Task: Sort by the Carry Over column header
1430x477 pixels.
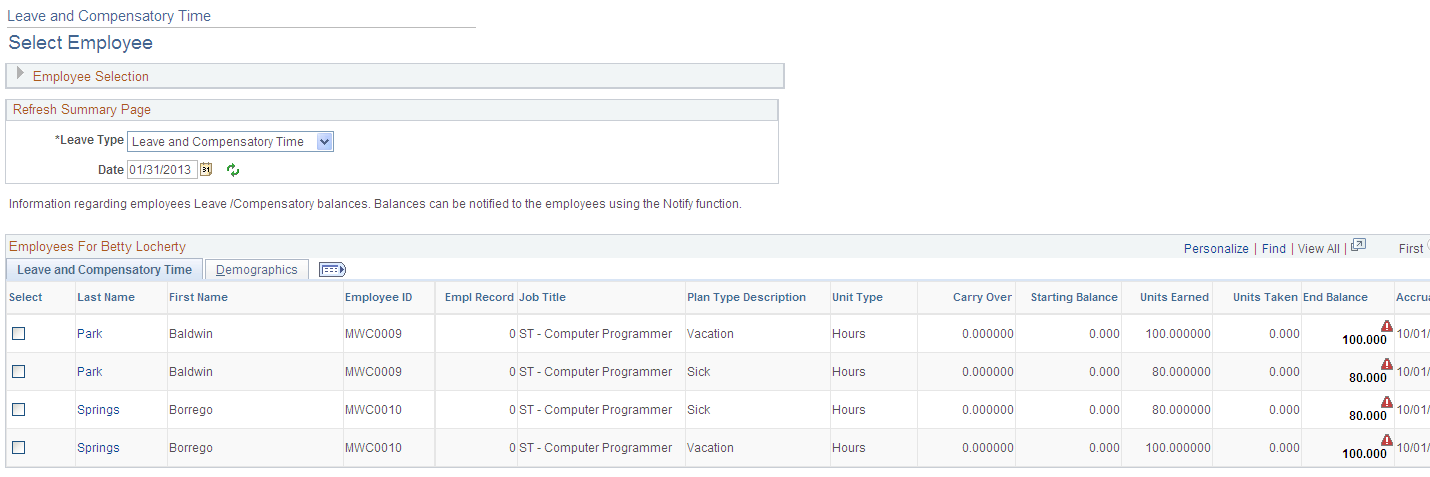Action: pyautogui.click(x=983, y=297)
